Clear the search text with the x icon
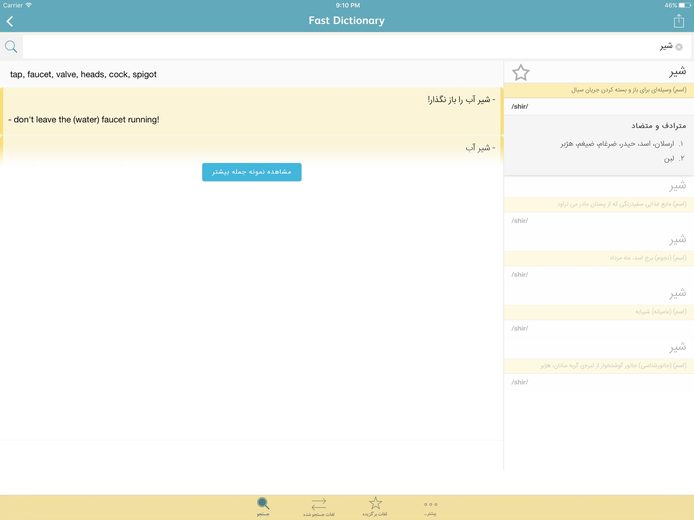Viewport: 694px width, 520px height. click(679, 47)
